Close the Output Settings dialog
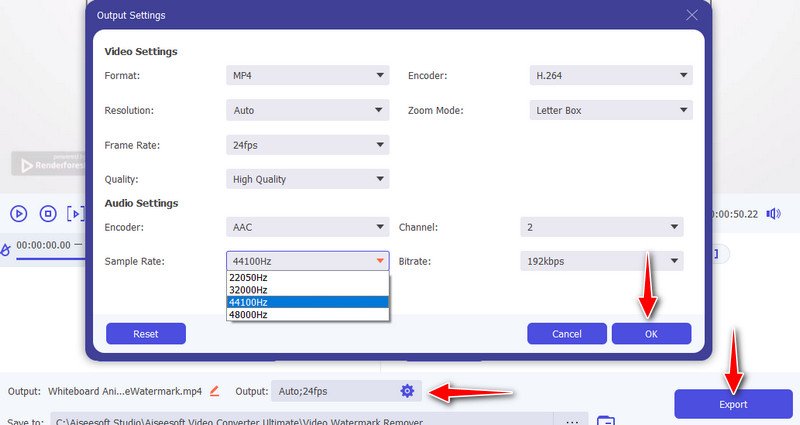Image resolution: width=800 pixels, height=425 pixels. (691, 15)
